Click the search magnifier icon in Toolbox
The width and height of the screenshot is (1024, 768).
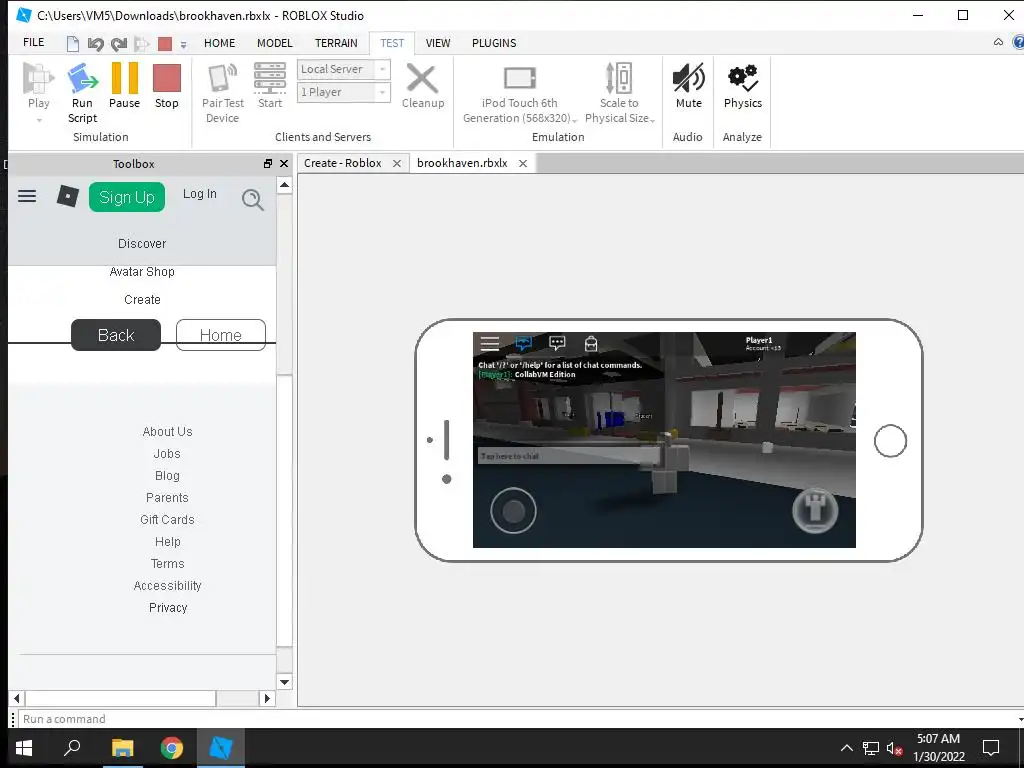[253, 199]
